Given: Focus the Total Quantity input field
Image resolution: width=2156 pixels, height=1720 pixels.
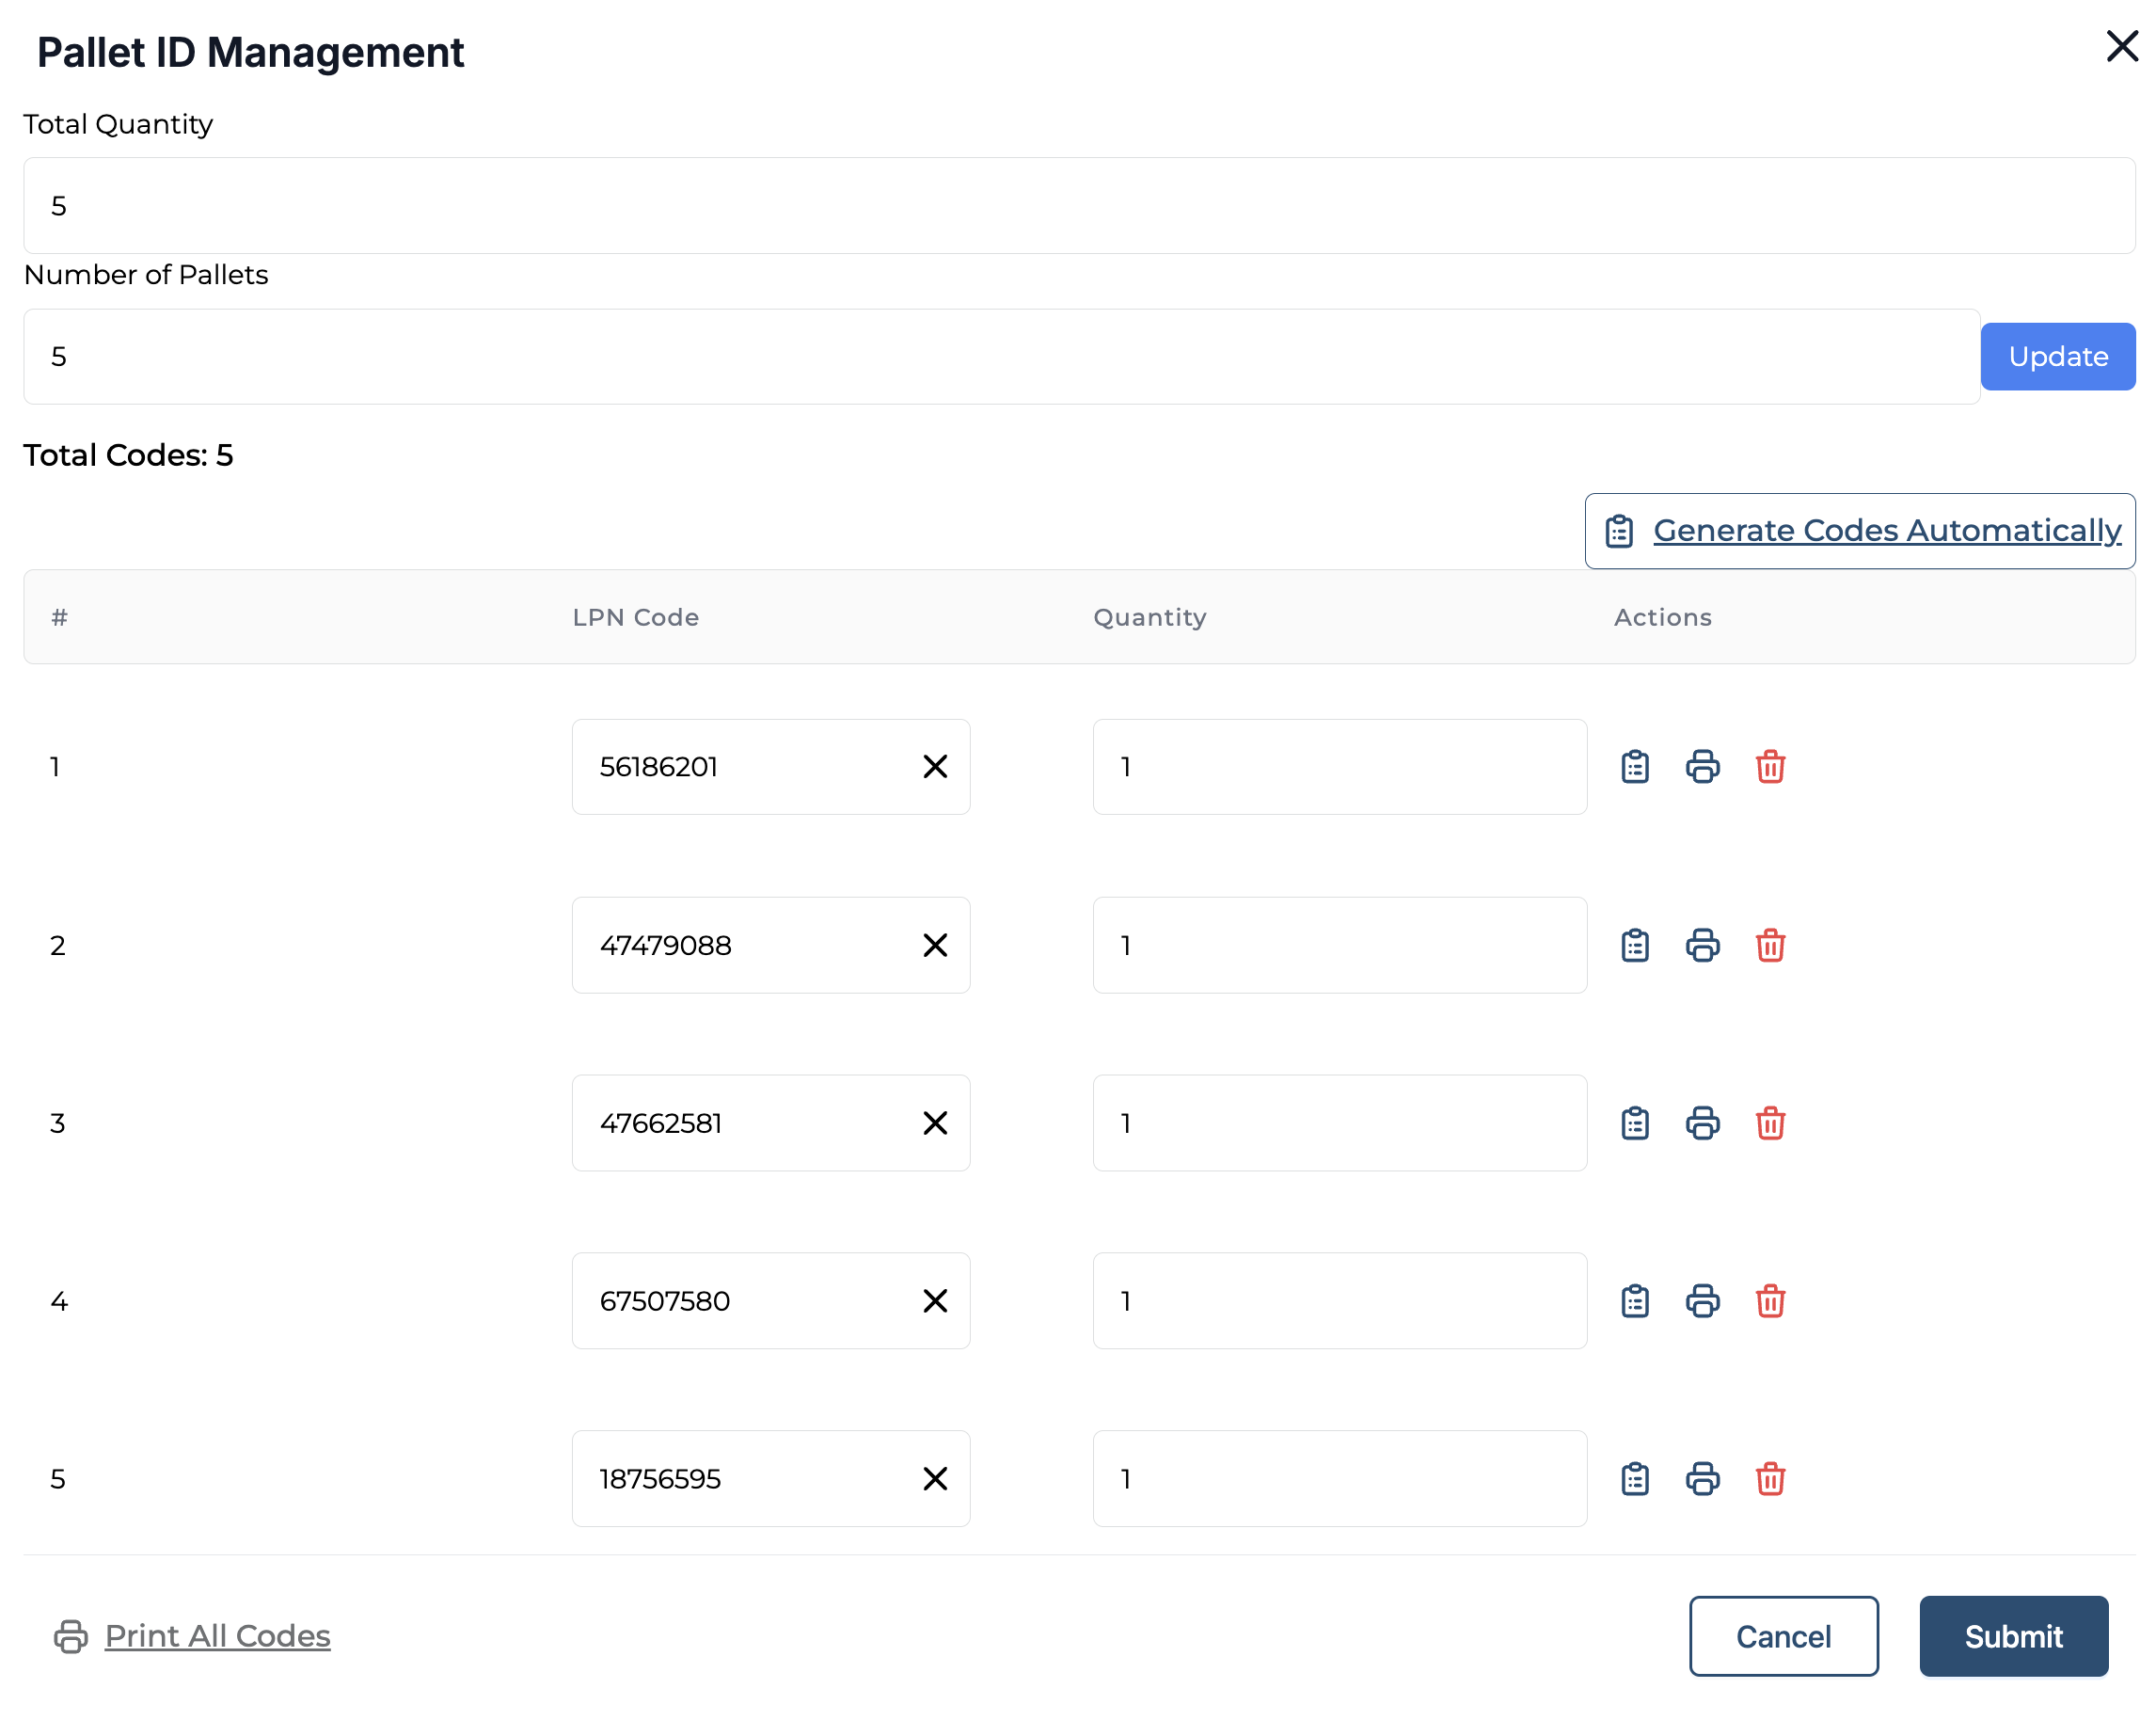Looking at the screenshot, I should tap(1078, 206).
